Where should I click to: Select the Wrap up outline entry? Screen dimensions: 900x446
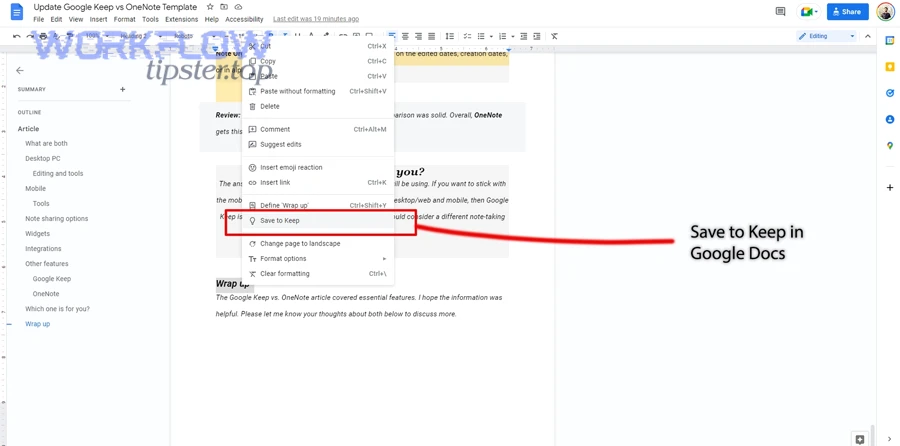click(x=37, y=324)
